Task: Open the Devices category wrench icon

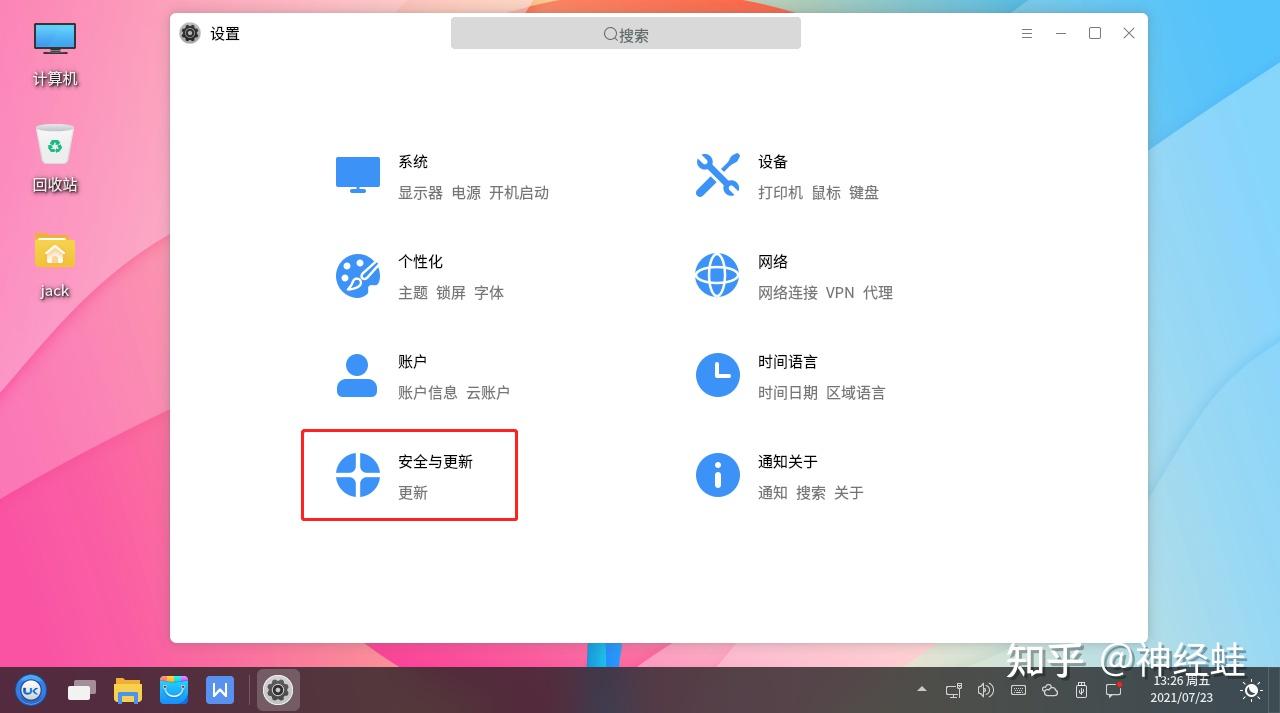Action: pos(717,174)
